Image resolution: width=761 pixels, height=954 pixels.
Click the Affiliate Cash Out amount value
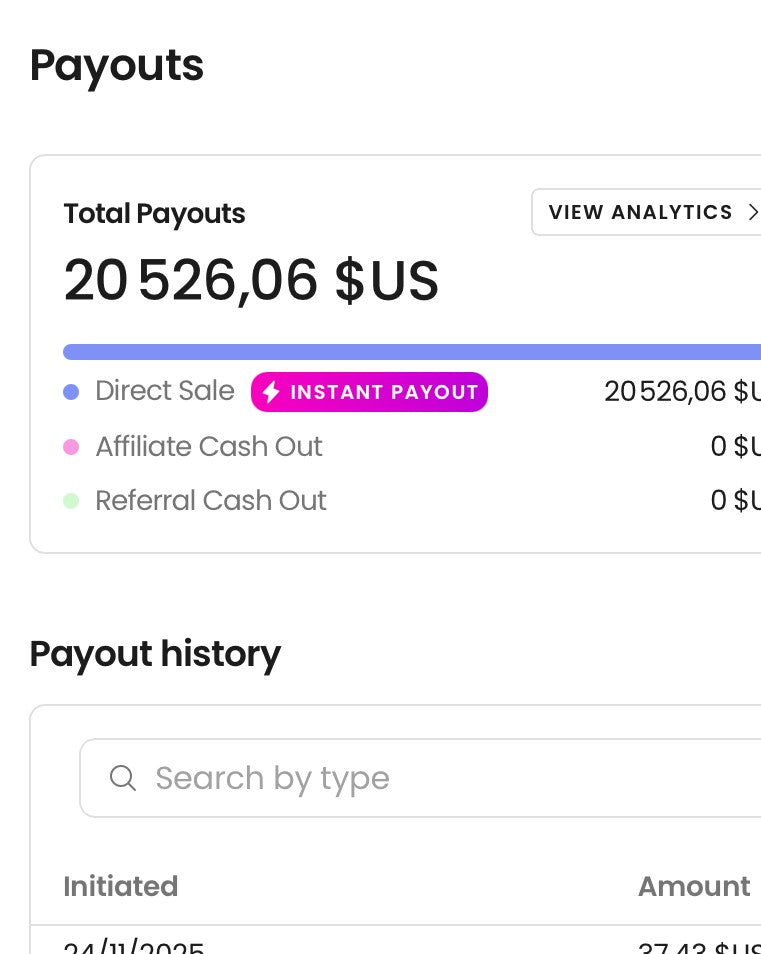735,447
